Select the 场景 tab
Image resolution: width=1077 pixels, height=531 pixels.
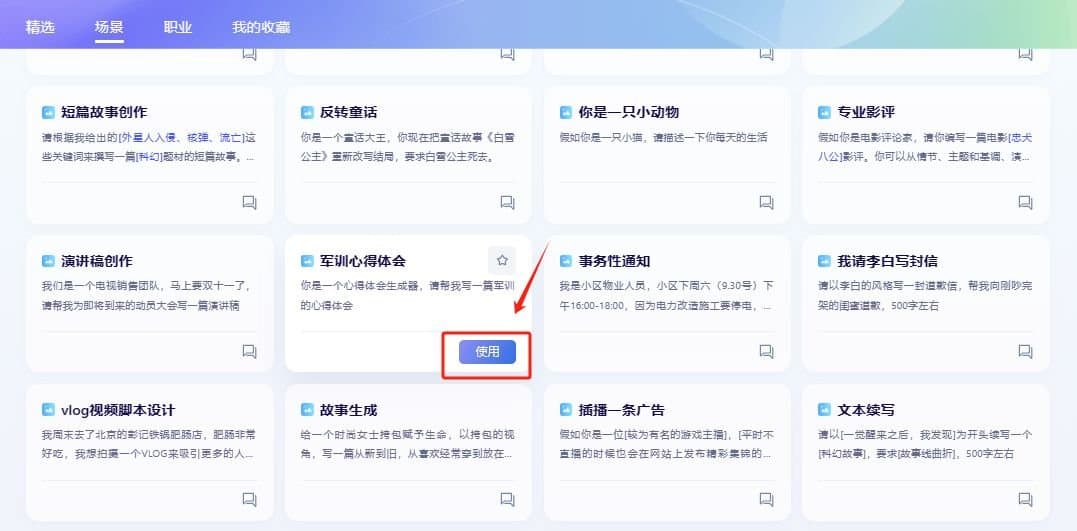109,27
